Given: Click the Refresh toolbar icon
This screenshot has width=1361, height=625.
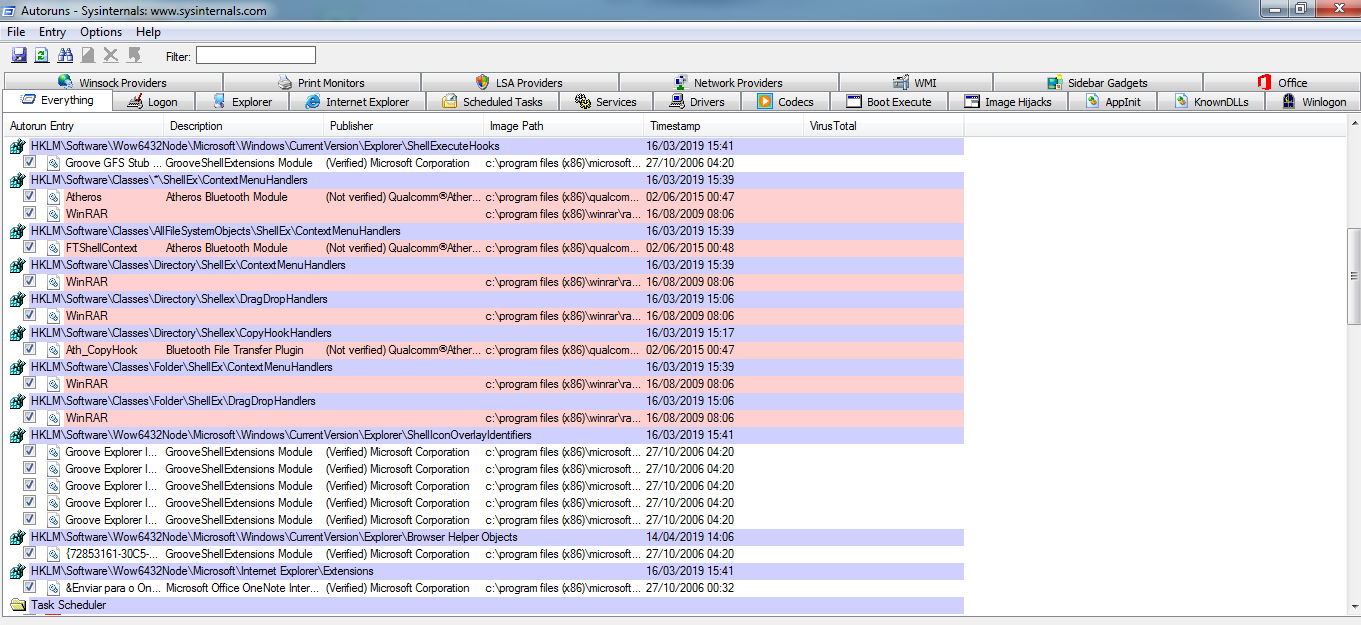Looking at the screenshot, I should (42, 55).
